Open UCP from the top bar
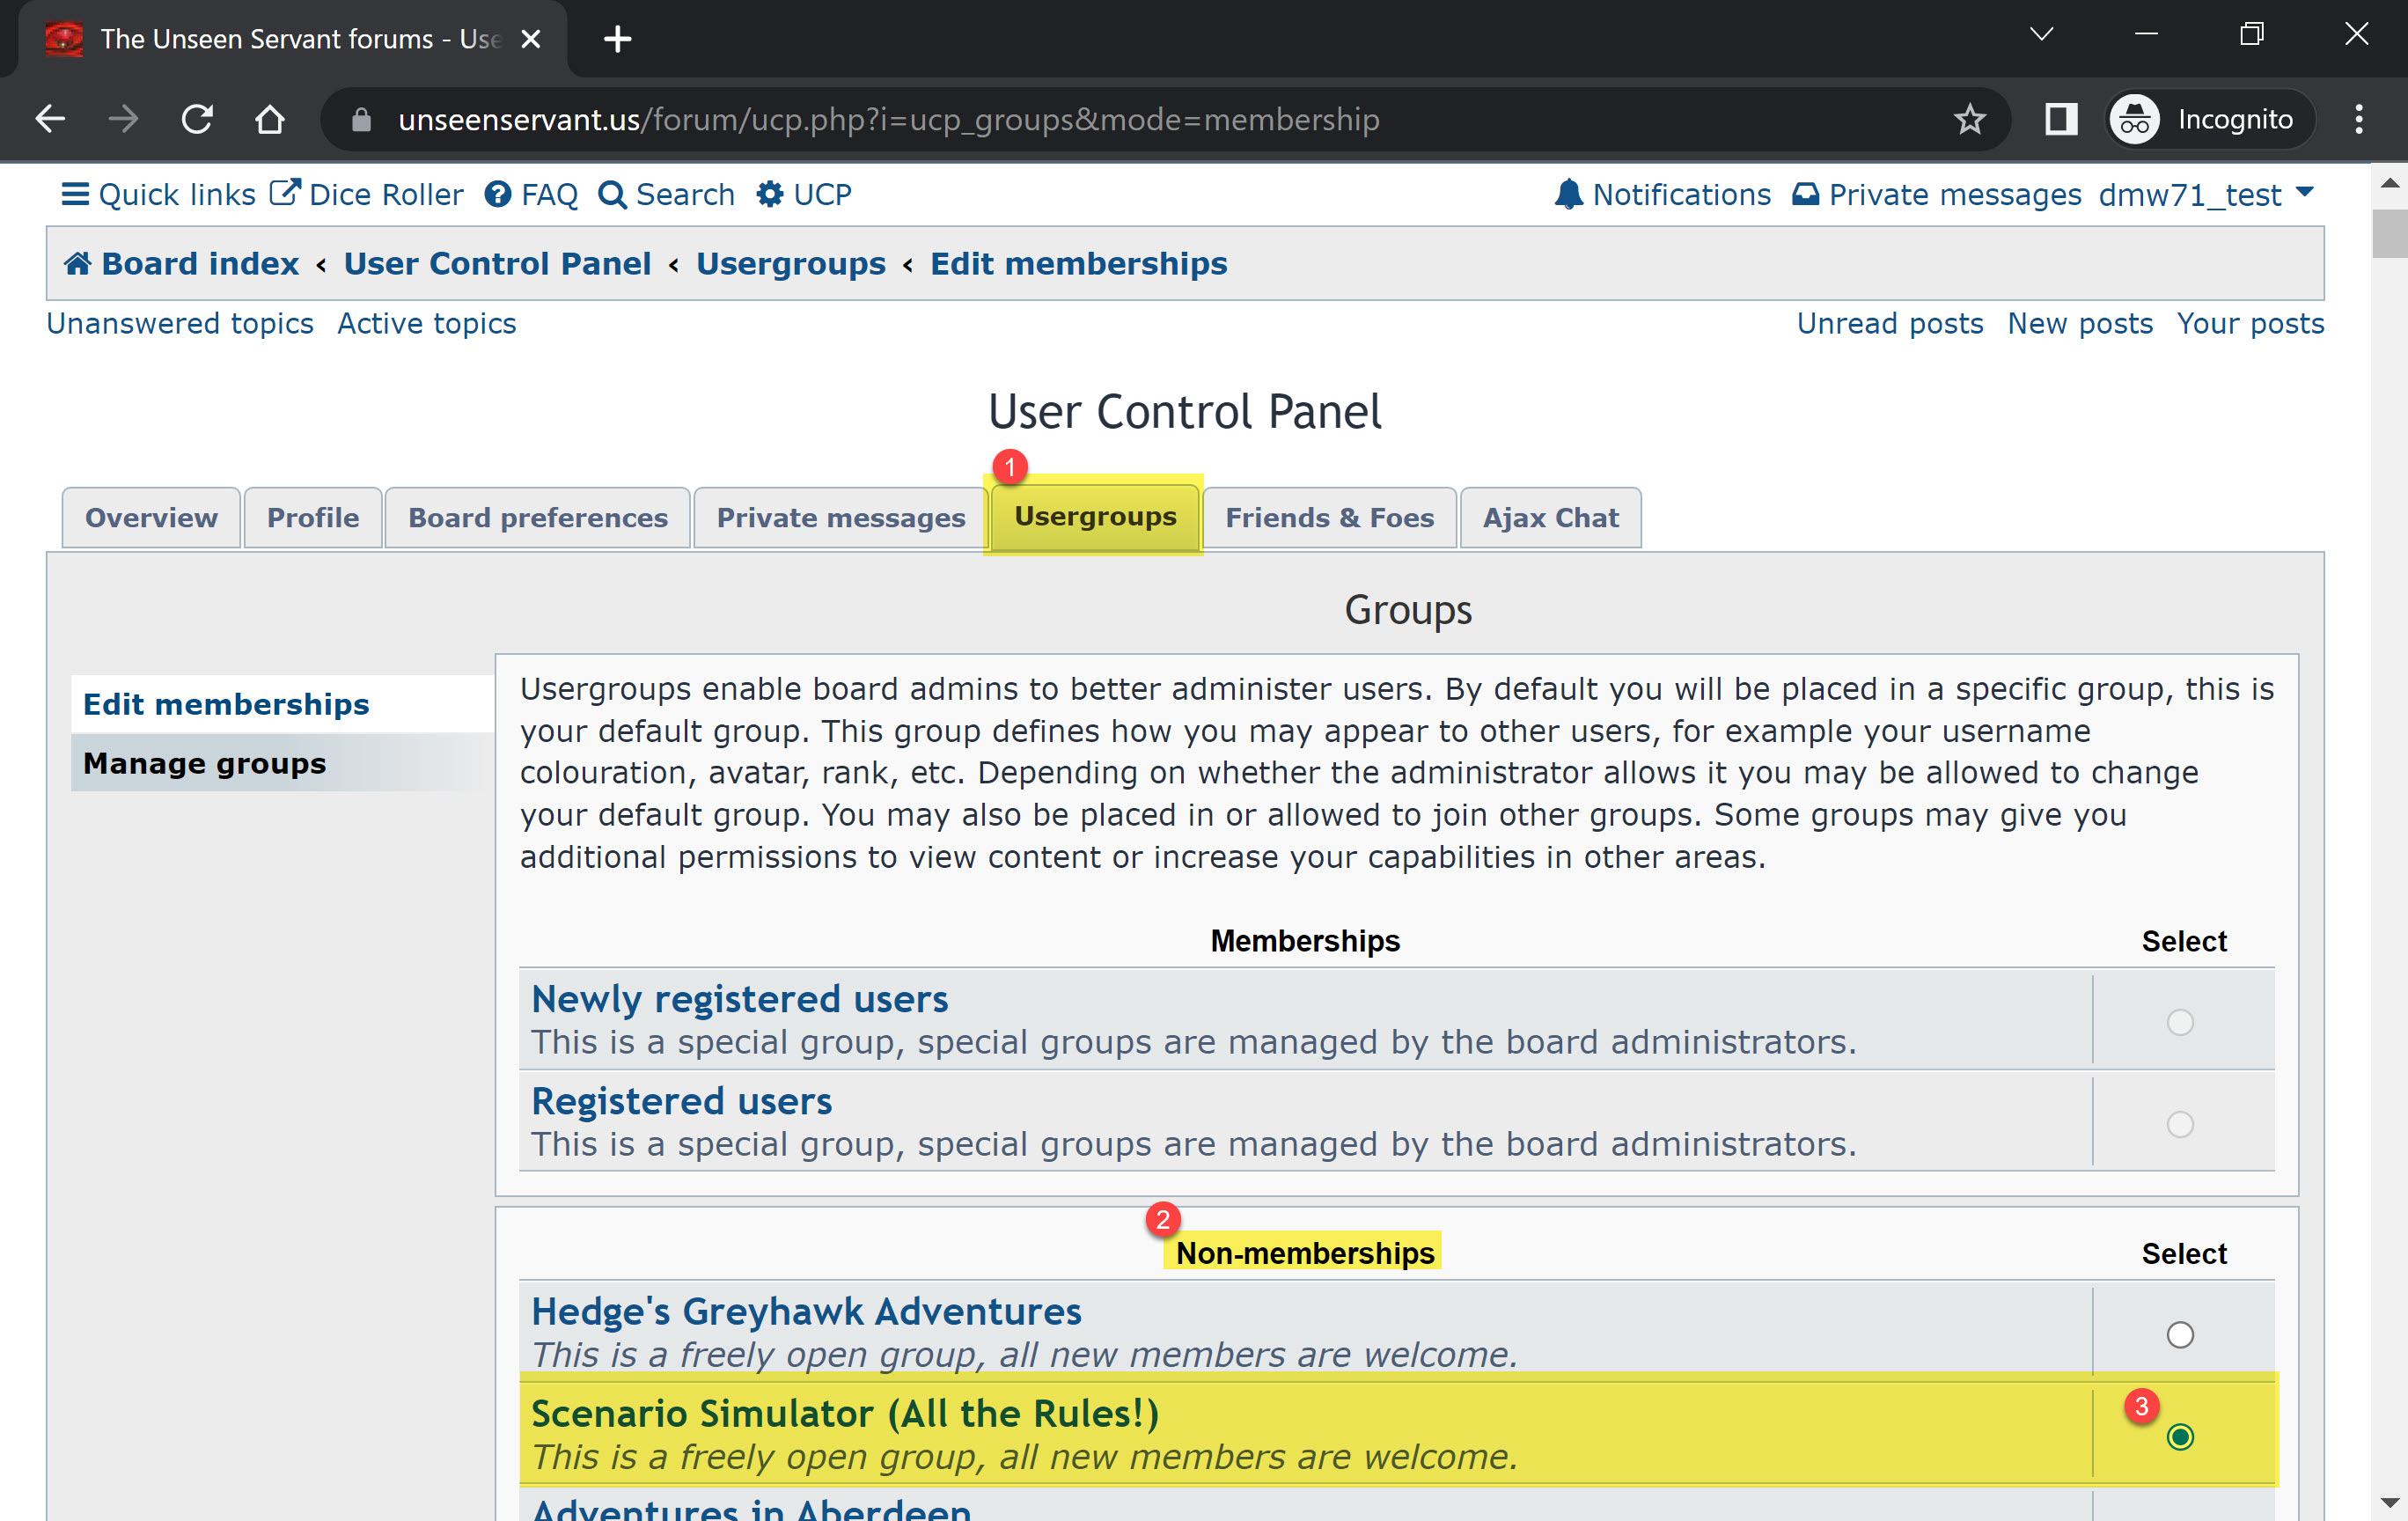The image size is (2408, 1521). (x=803, y=194)
